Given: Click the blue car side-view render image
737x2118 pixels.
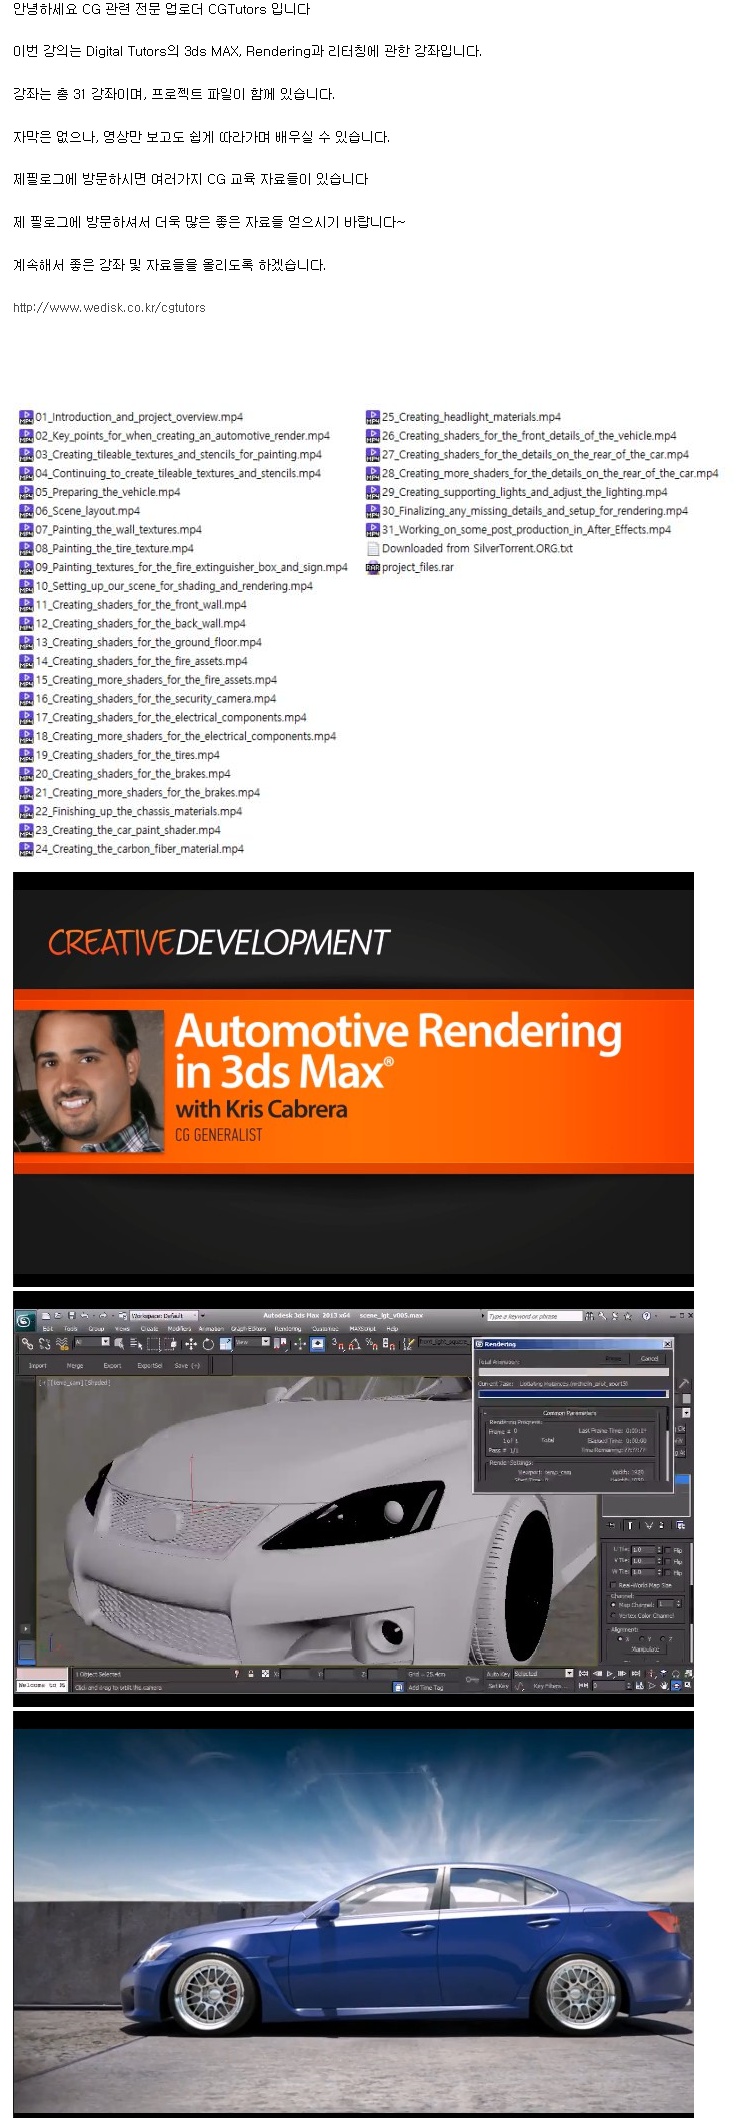Looking at the screenshot, I should tap(353, 1915).
